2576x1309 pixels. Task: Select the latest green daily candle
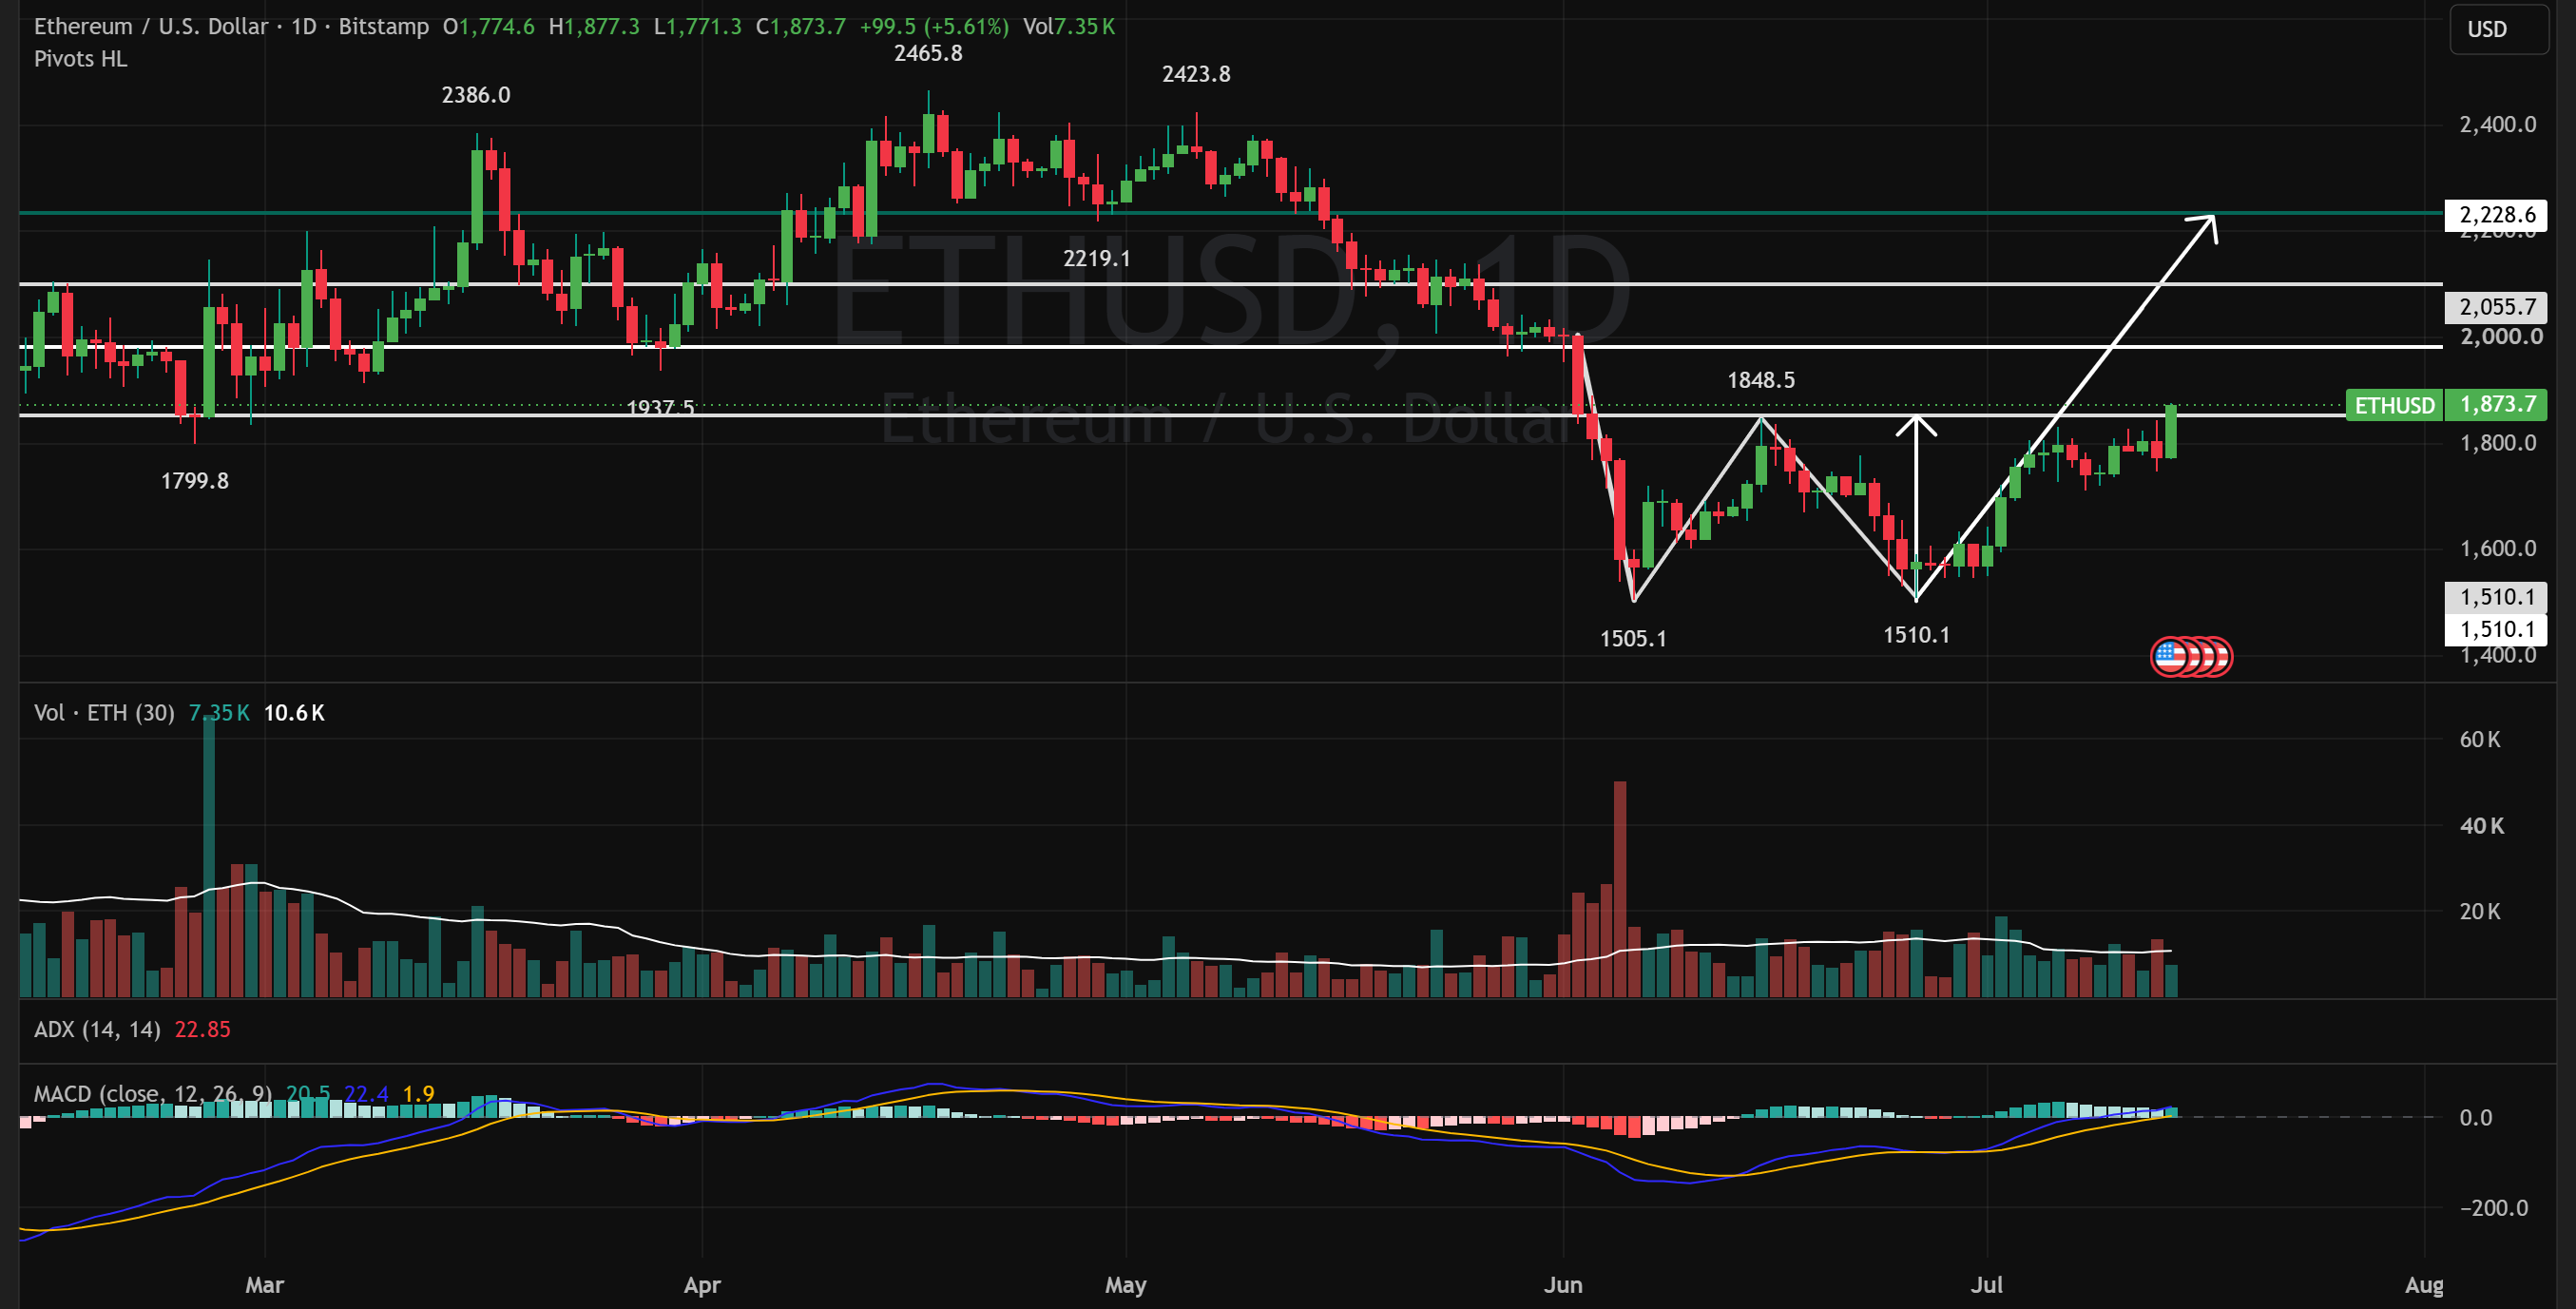coord(2171,431)
